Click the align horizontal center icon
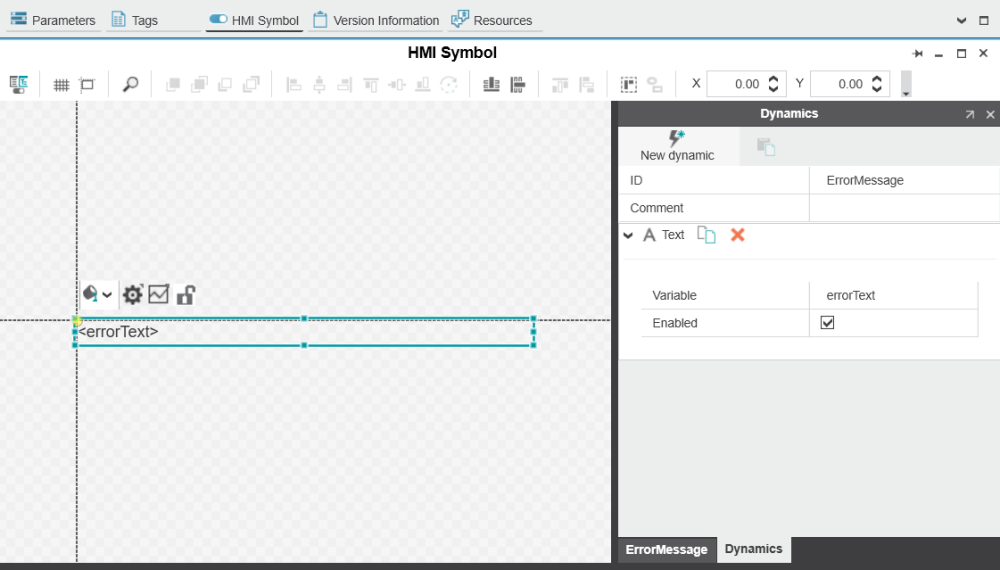1000x570 pixels. point(319,84)
